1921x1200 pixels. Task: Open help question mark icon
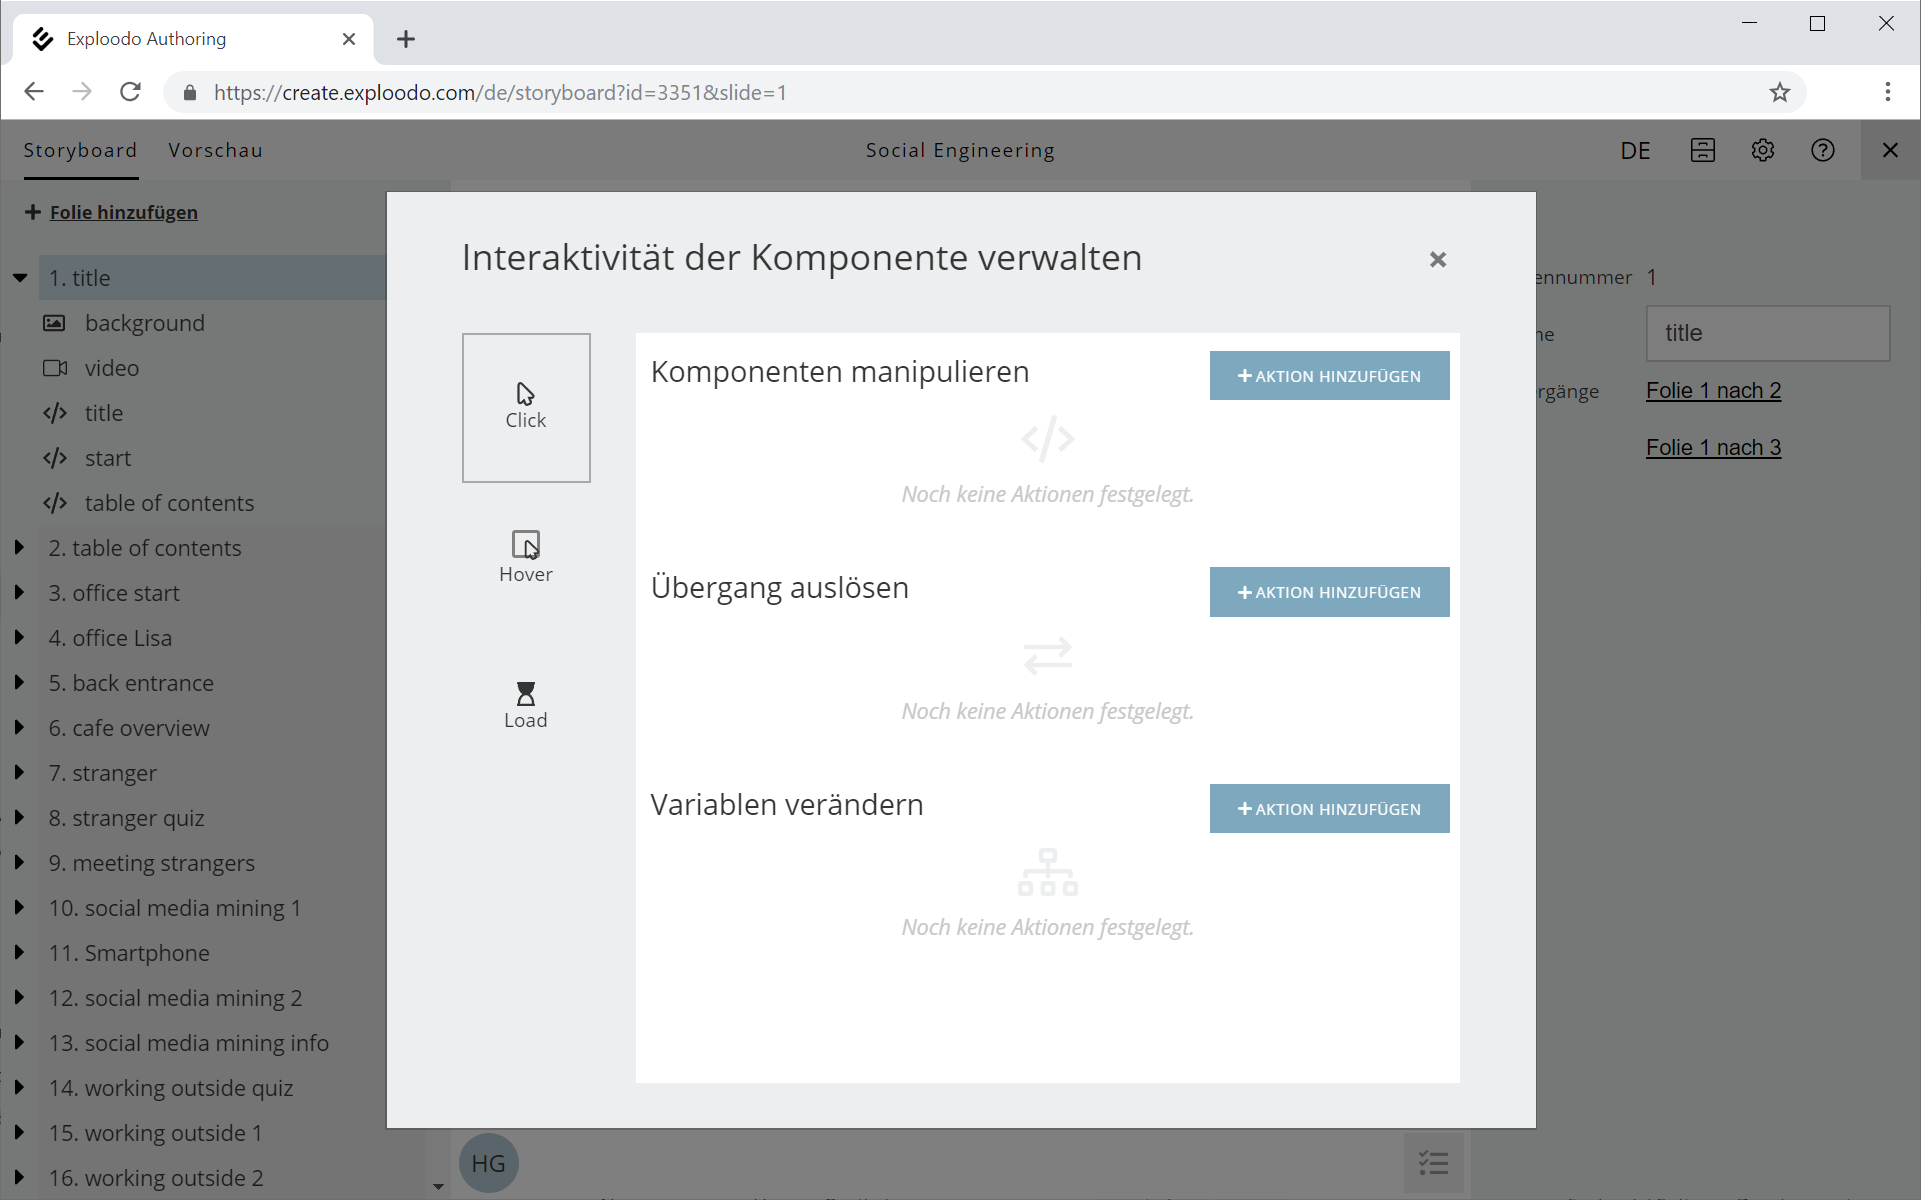(x=1823, y=150)
